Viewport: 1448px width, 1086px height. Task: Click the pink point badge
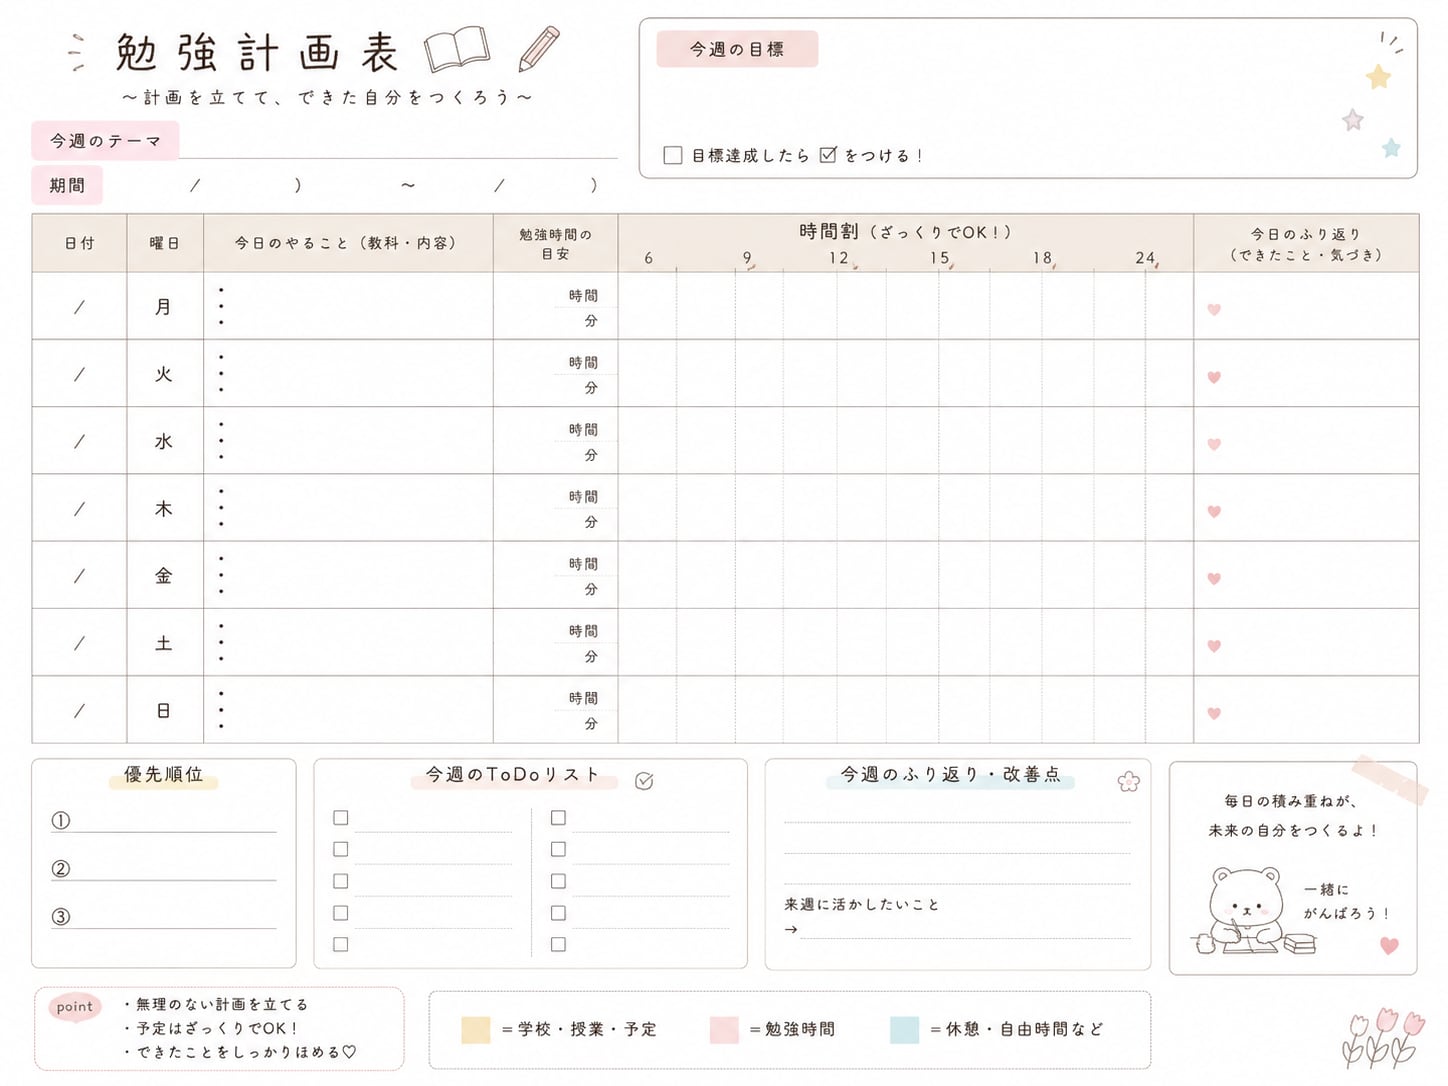click(75, 1007)
